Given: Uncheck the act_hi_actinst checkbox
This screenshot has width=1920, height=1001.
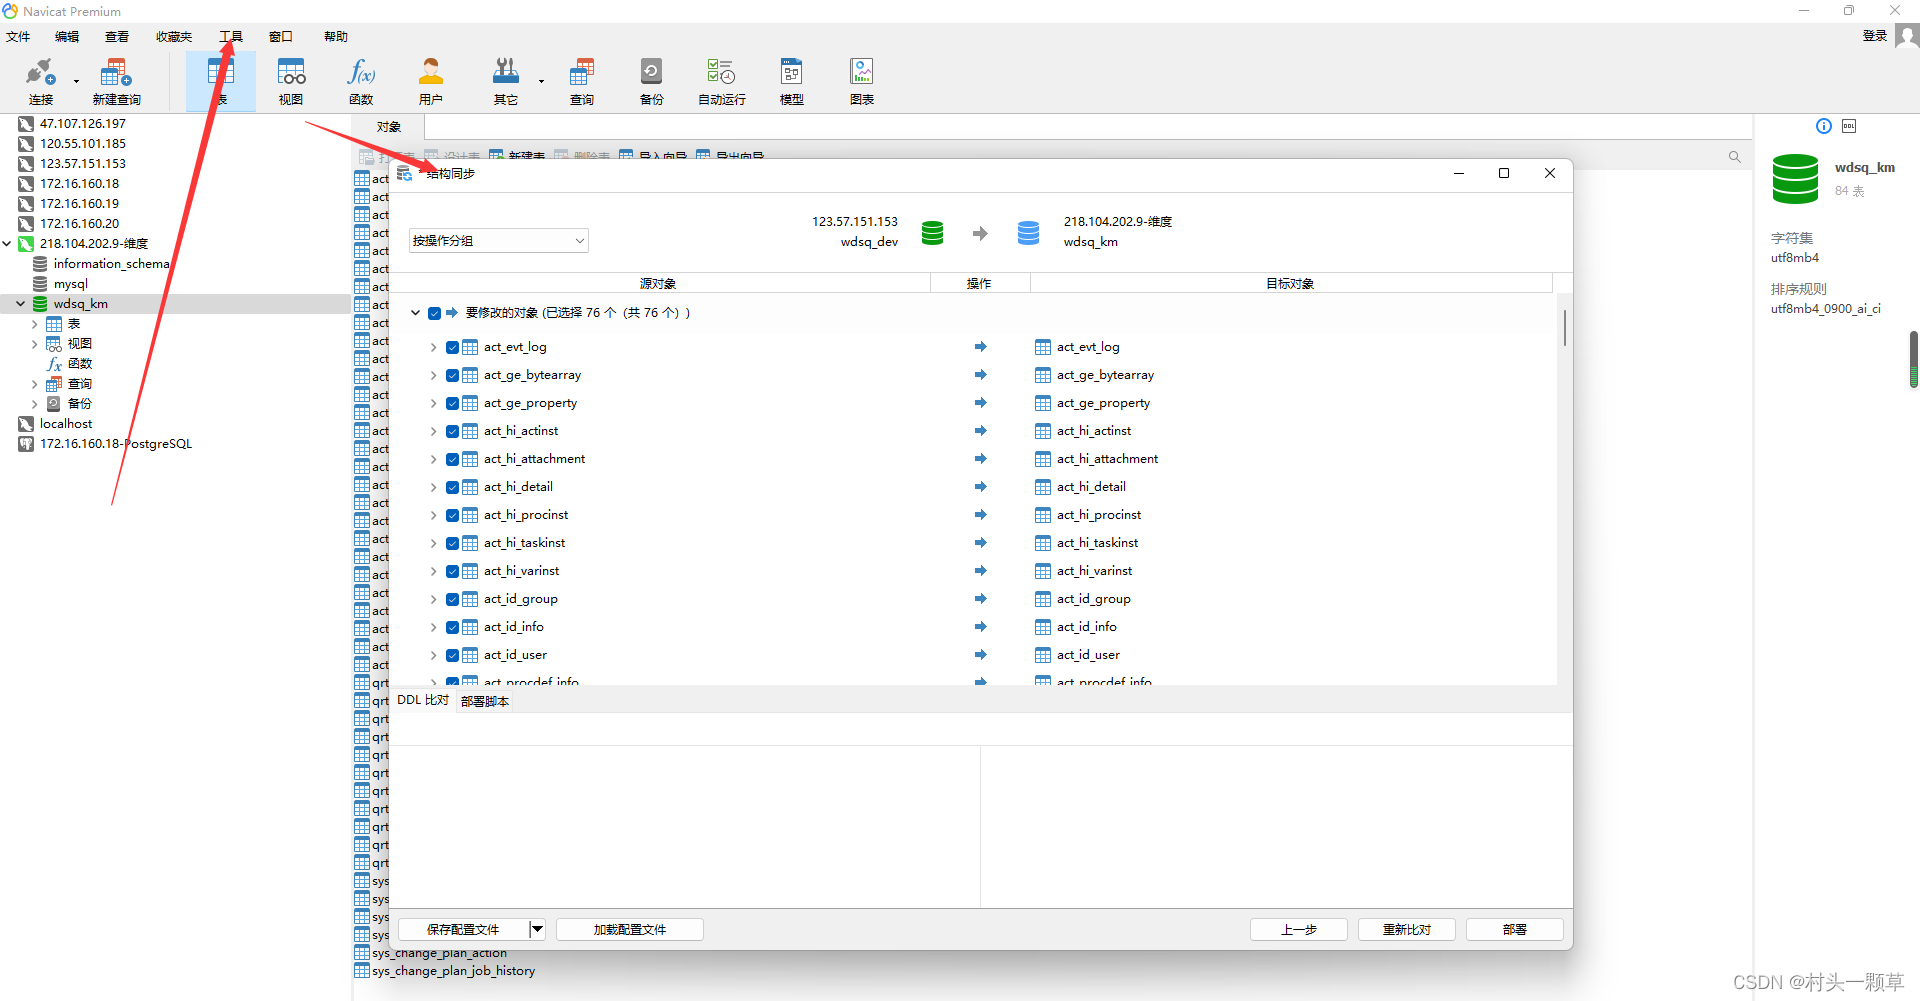Looking at the screenshot, I should (453, 431).
